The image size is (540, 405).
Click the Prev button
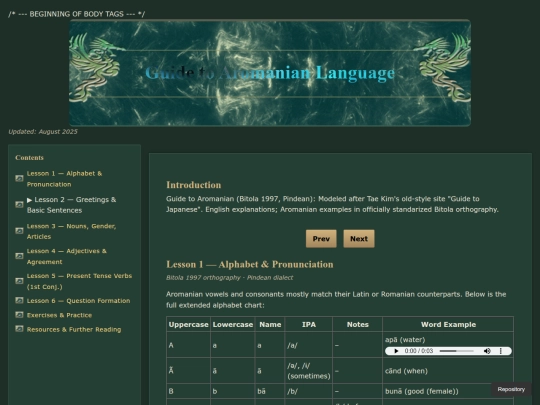[321, 239]
